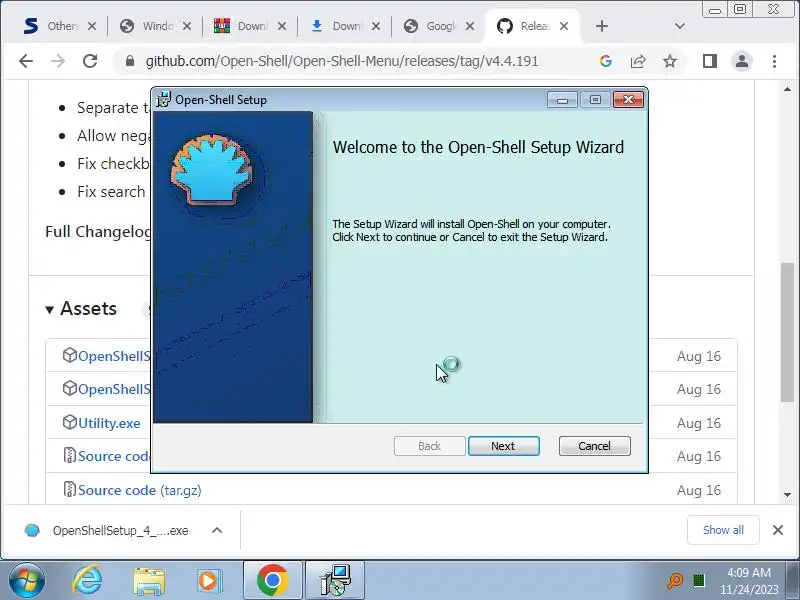This screenshot has width=800, height=600.
Task: Share this page via share icon
Action: (x=638, y=61)
